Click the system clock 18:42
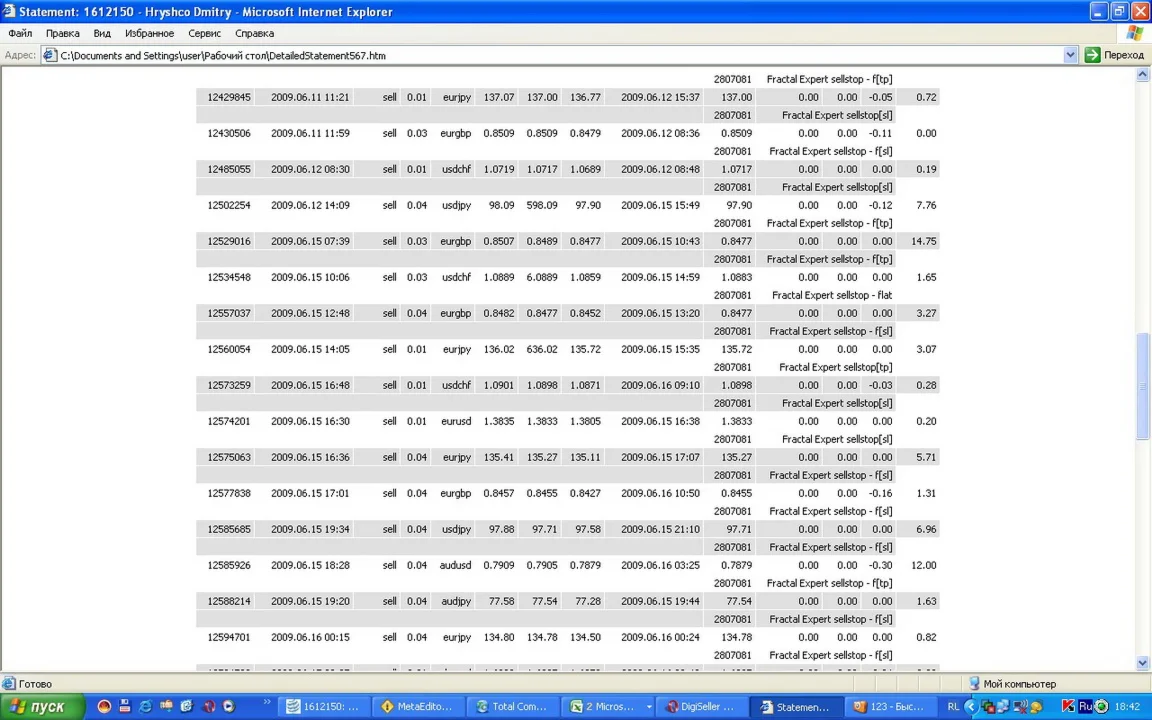Image resolution: width=1152 pixels, height=720 pixels. 1128,707
